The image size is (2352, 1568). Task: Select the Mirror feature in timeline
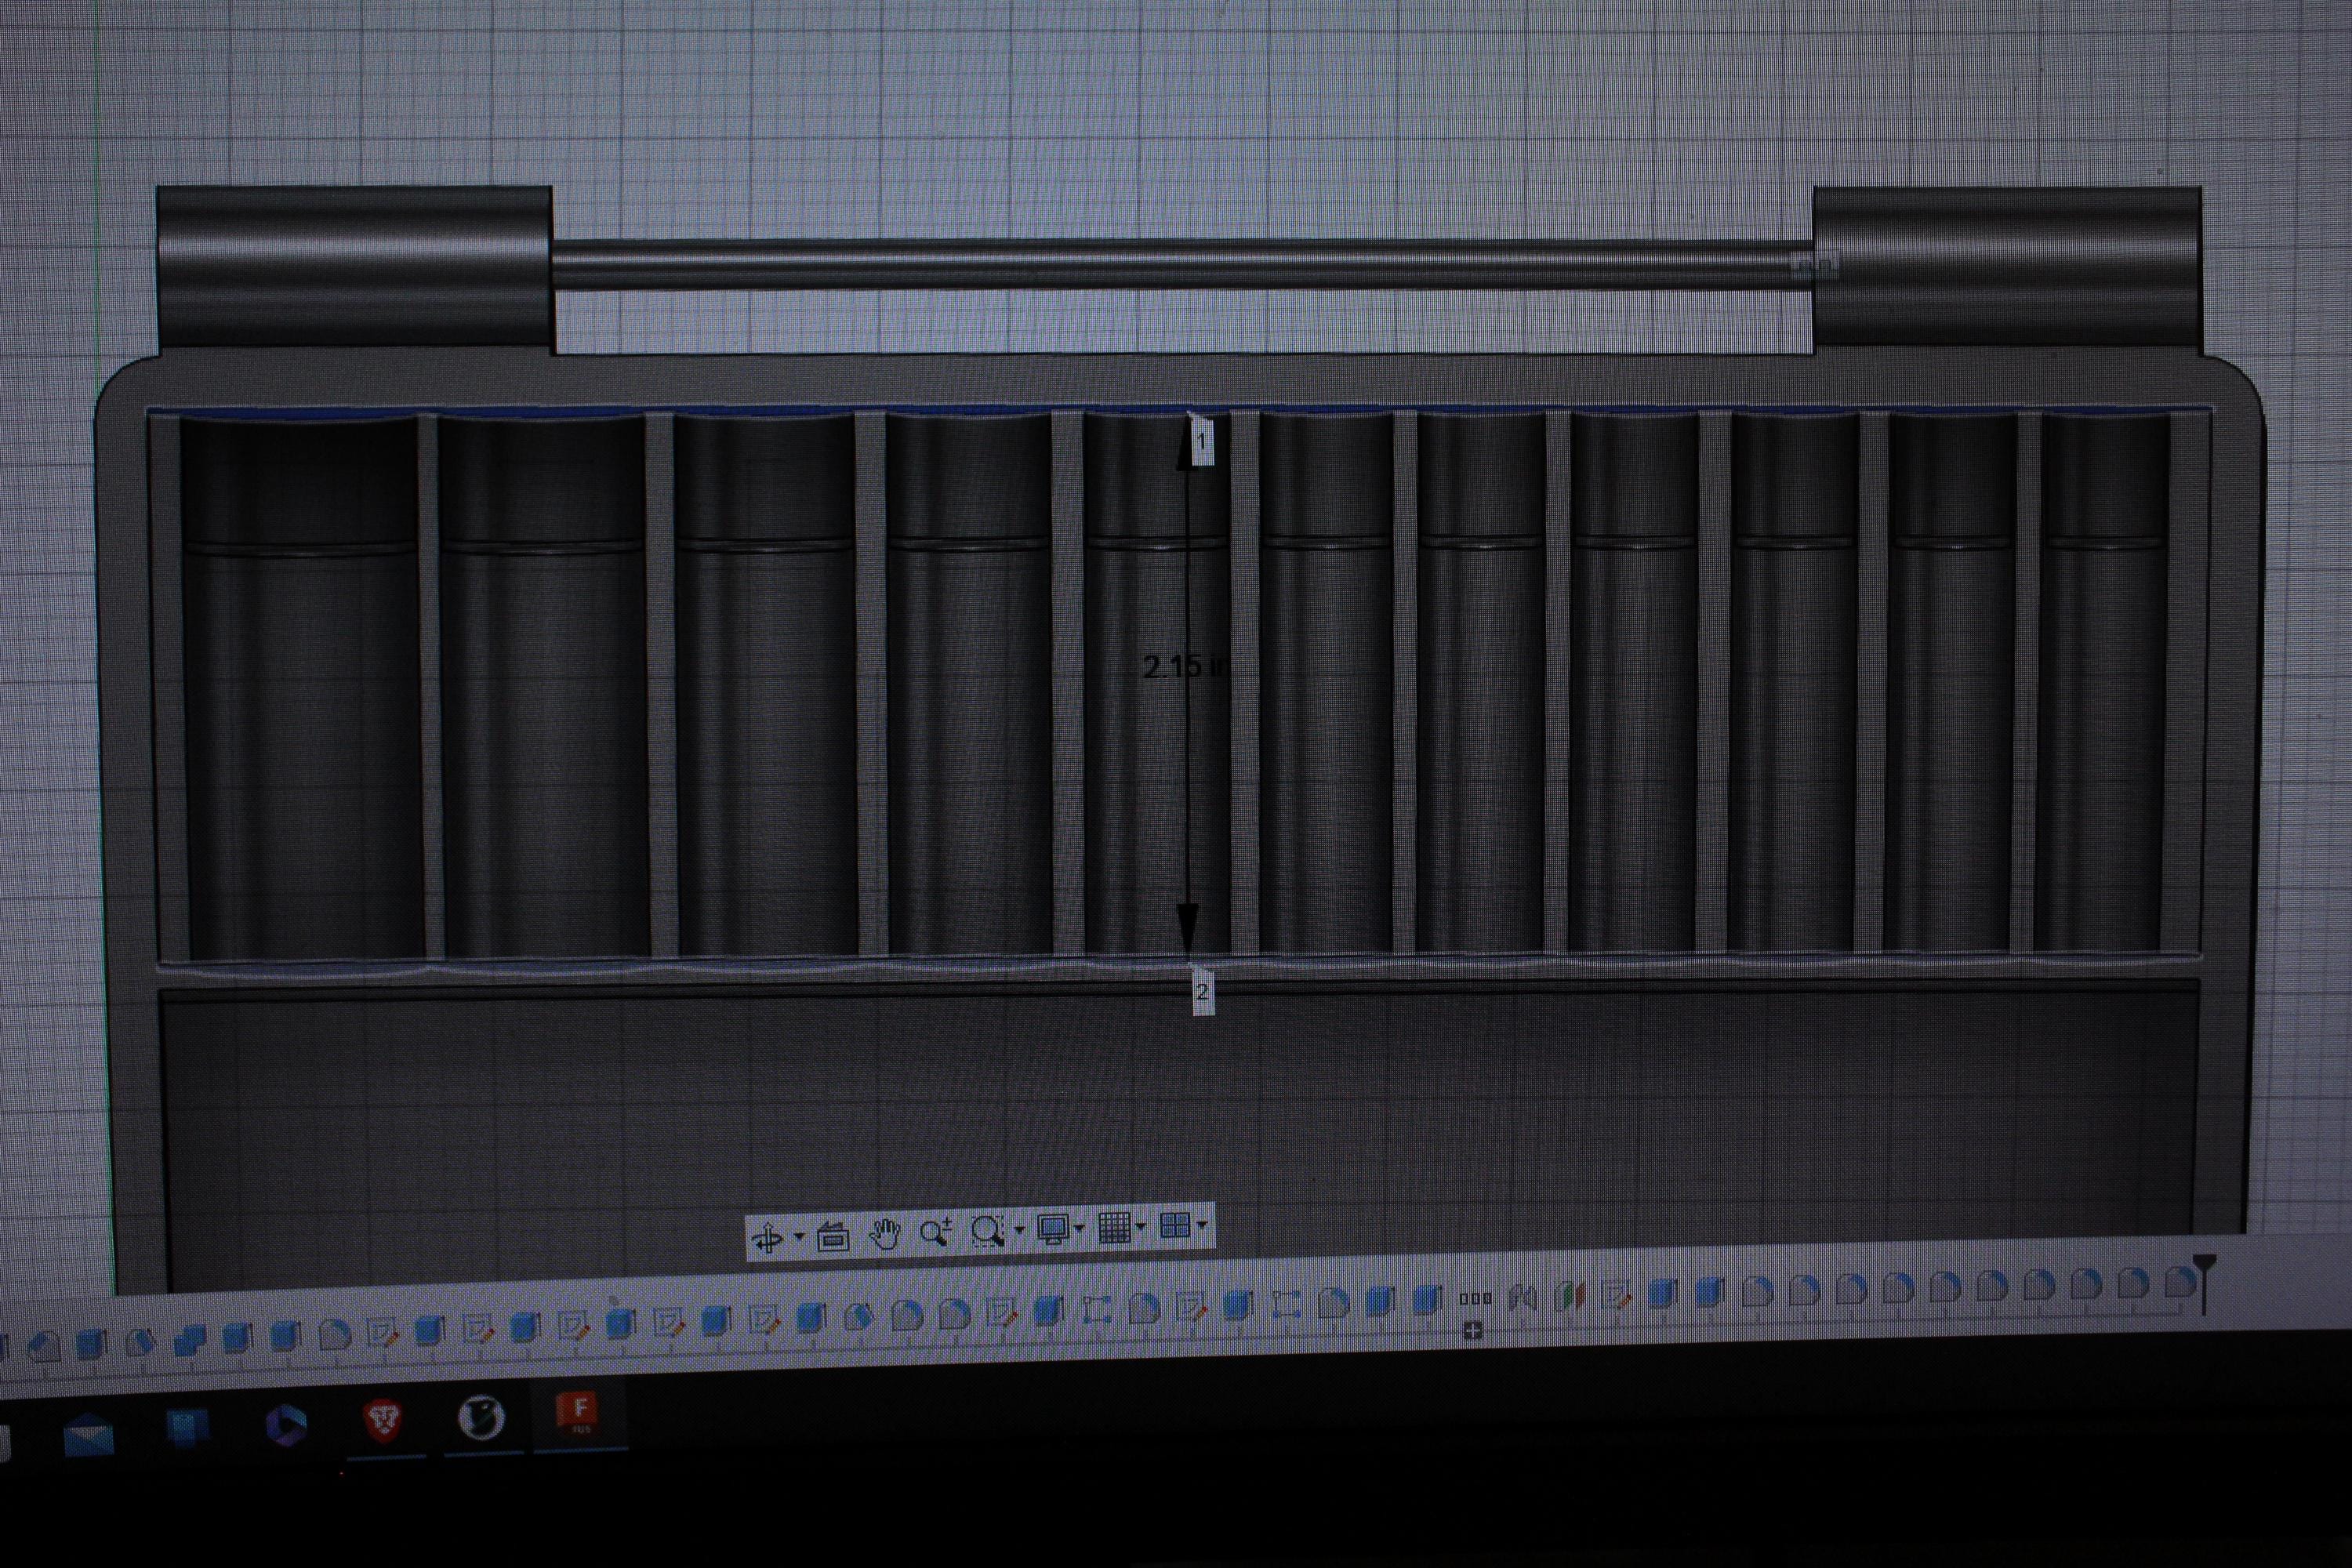(x=1523, y=1298)
